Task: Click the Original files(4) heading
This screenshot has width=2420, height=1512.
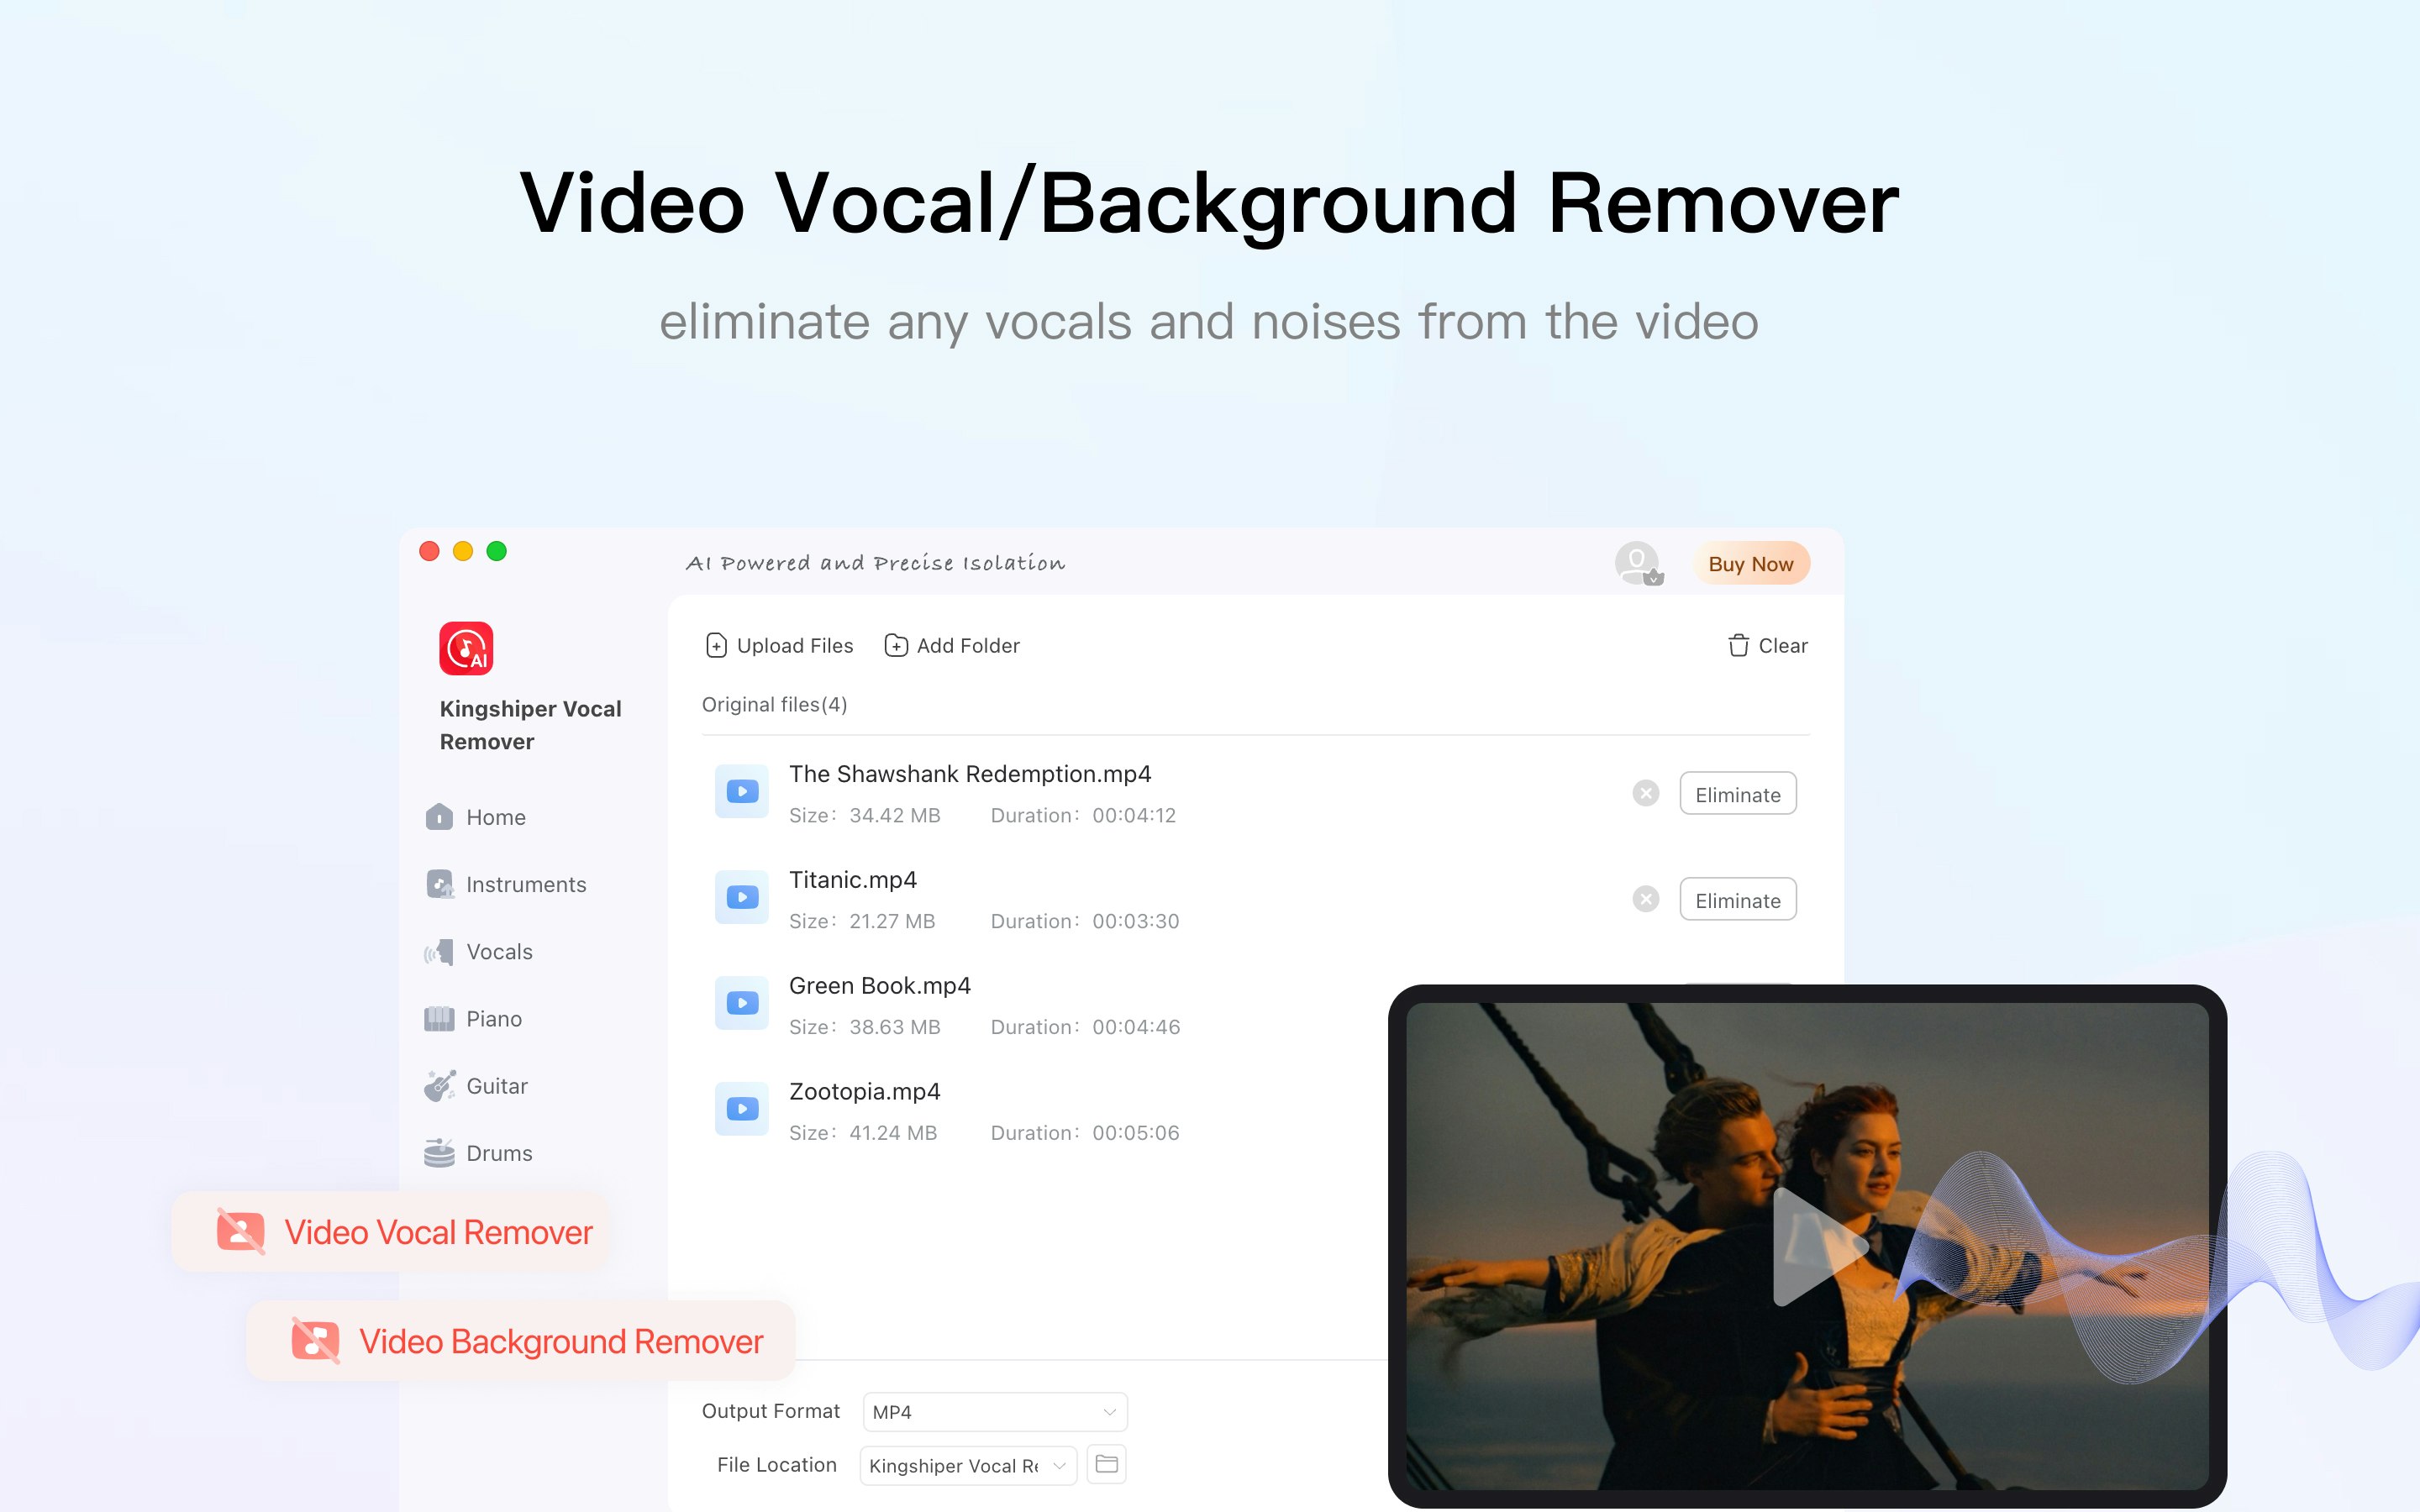Action: click(x=775, y=704)
